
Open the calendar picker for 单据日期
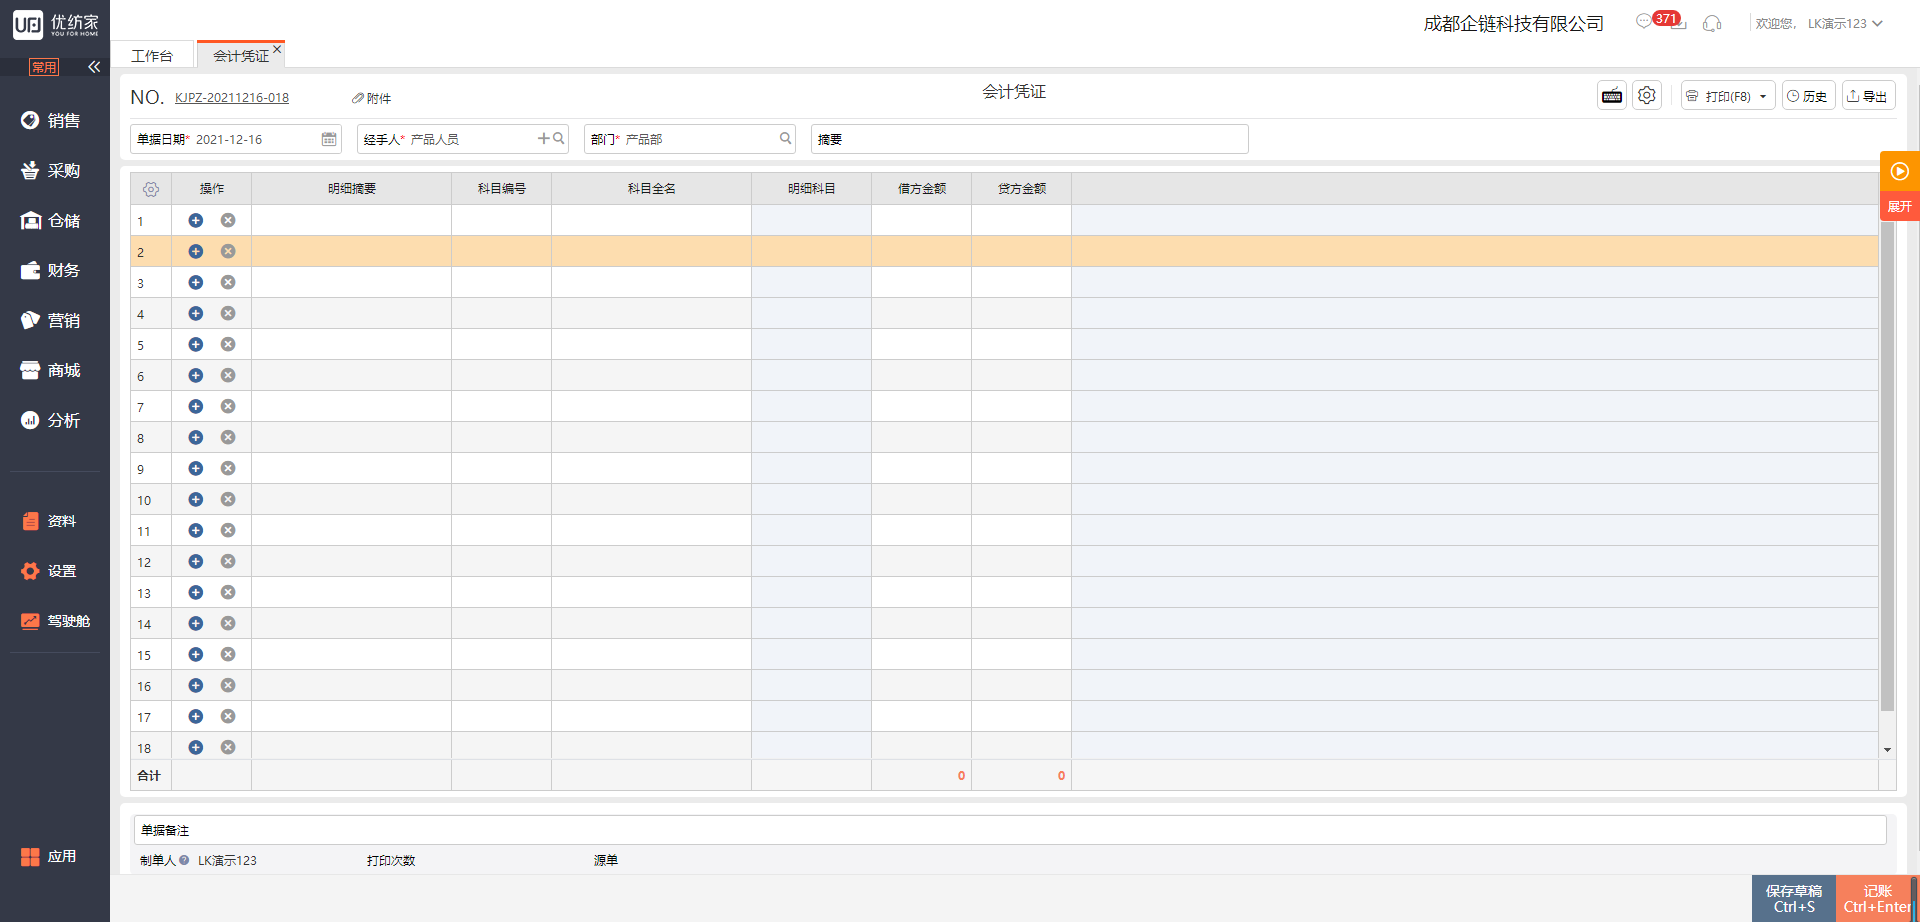pos(329,139)
